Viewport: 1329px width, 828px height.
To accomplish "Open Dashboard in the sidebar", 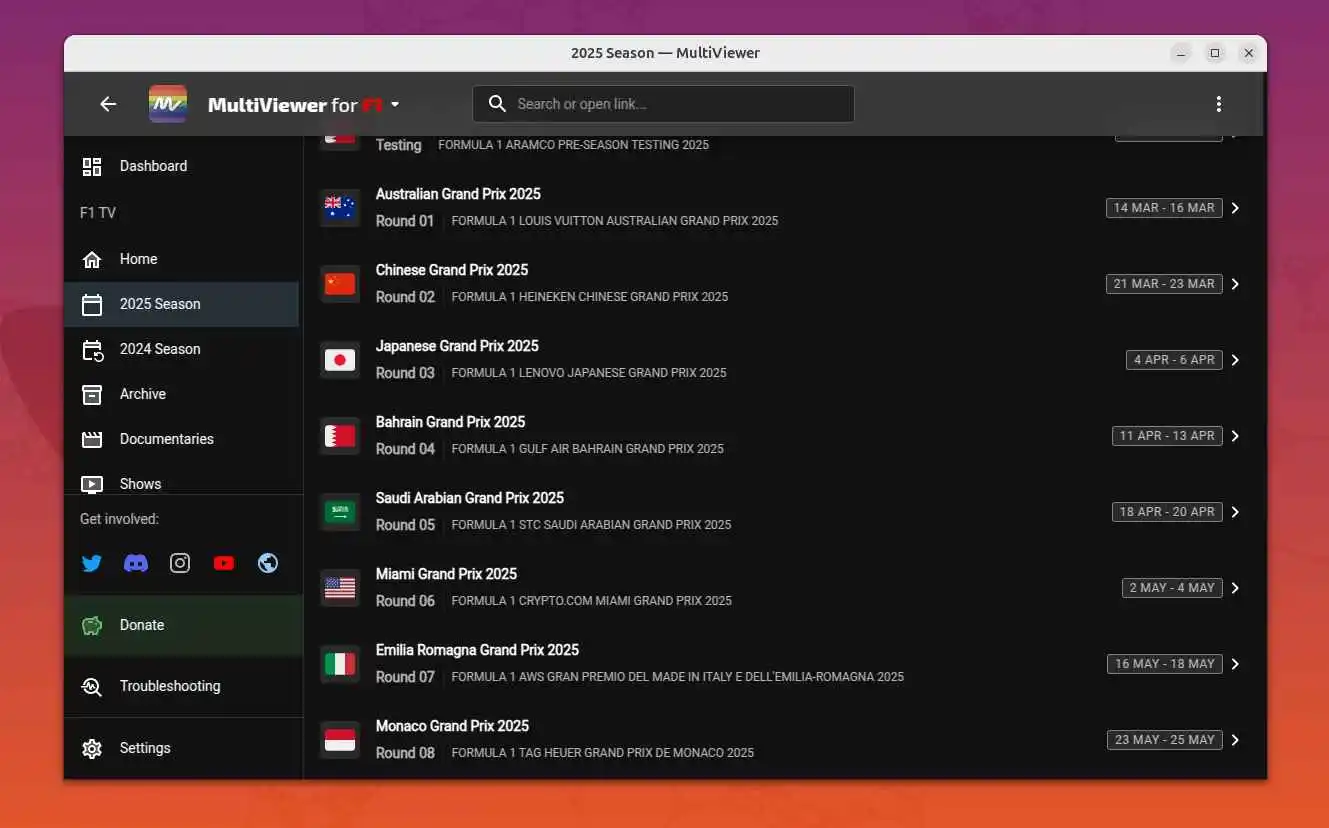I will (x=181, y=166).
